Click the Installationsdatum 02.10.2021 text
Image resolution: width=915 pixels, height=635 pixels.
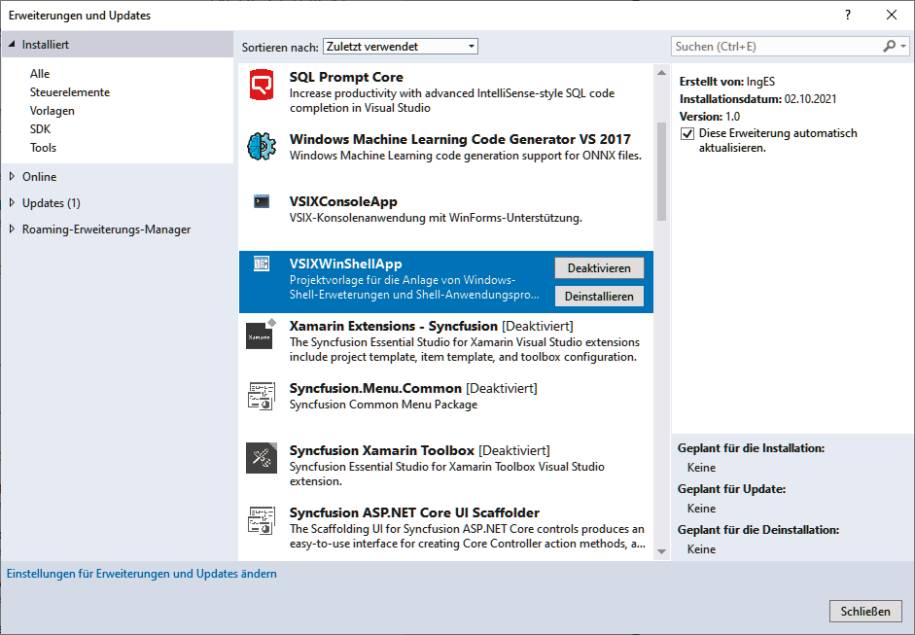tap(757, 99)
